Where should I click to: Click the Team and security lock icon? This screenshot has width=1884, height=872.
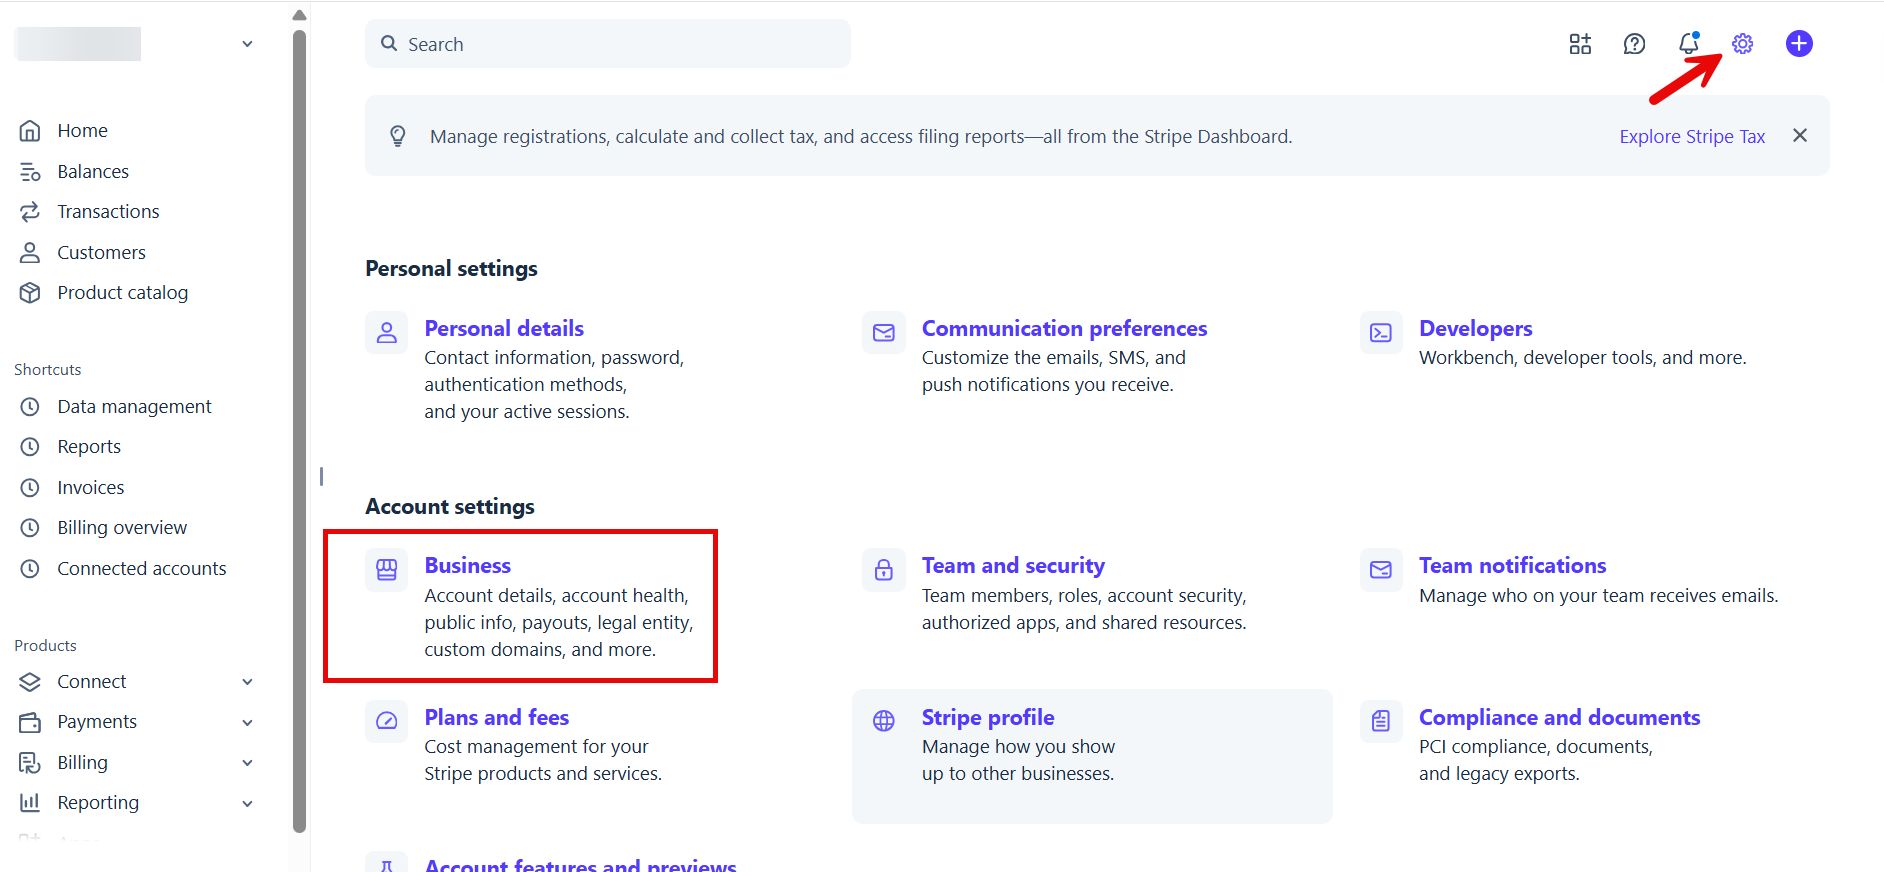pyautogui.click(x=884, y=570)
